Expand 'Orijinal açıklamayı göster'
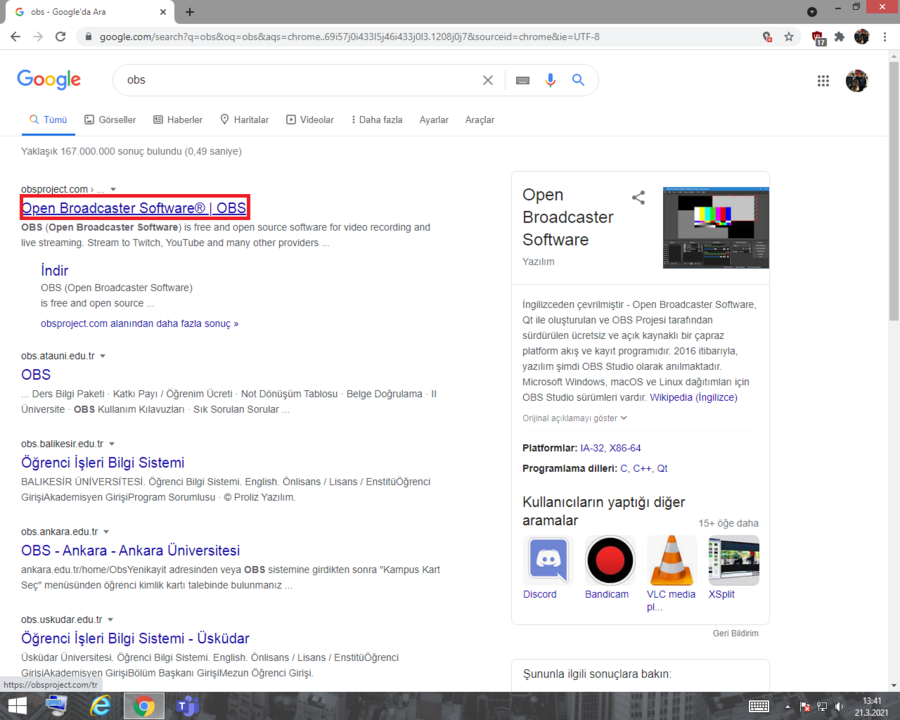This screenshot has height=720, width=900. coord(575,418)
